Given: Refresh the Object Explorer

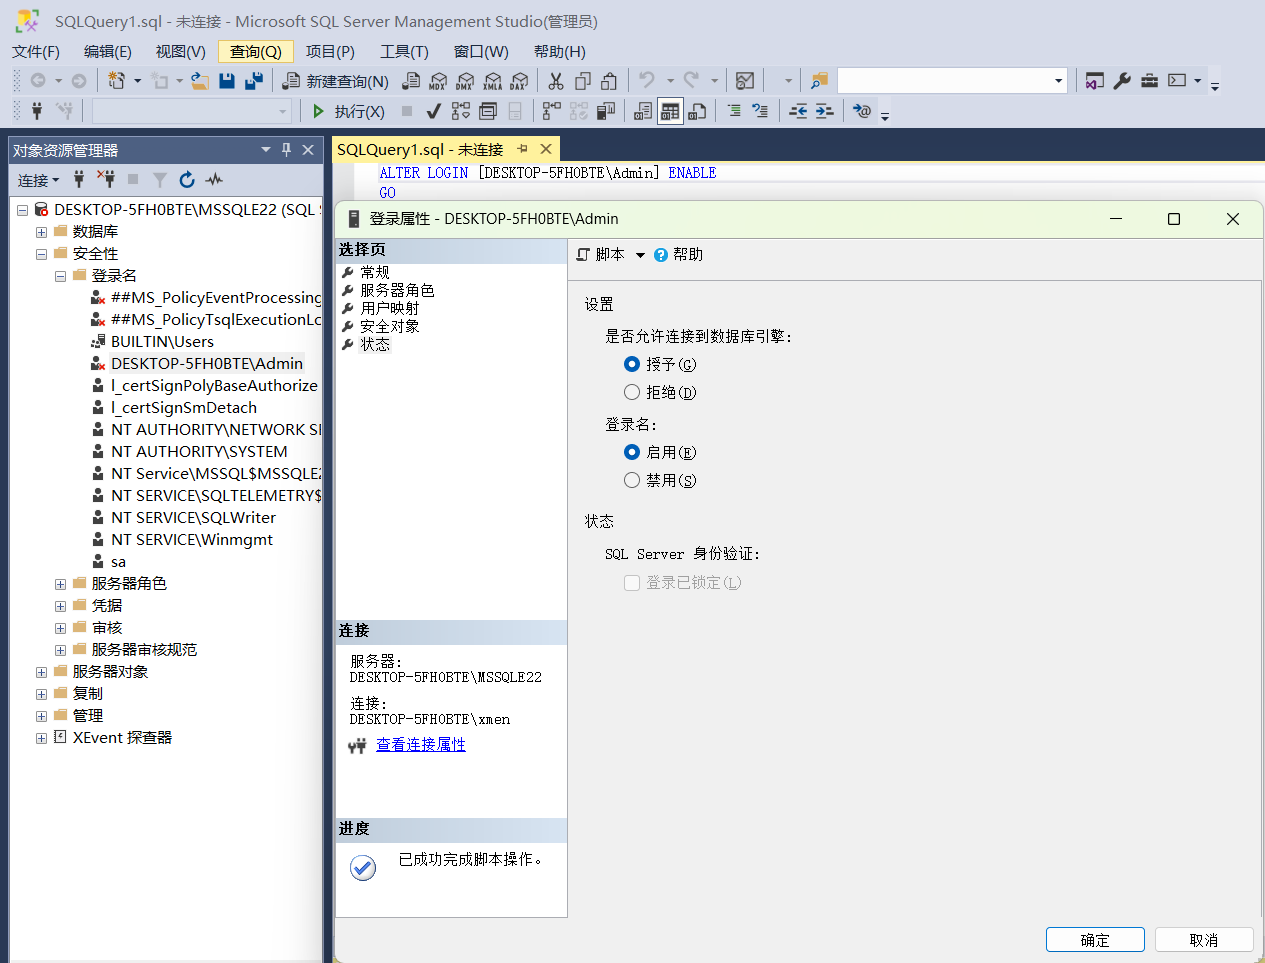Looking at the screenshot, I should [187, 180].
